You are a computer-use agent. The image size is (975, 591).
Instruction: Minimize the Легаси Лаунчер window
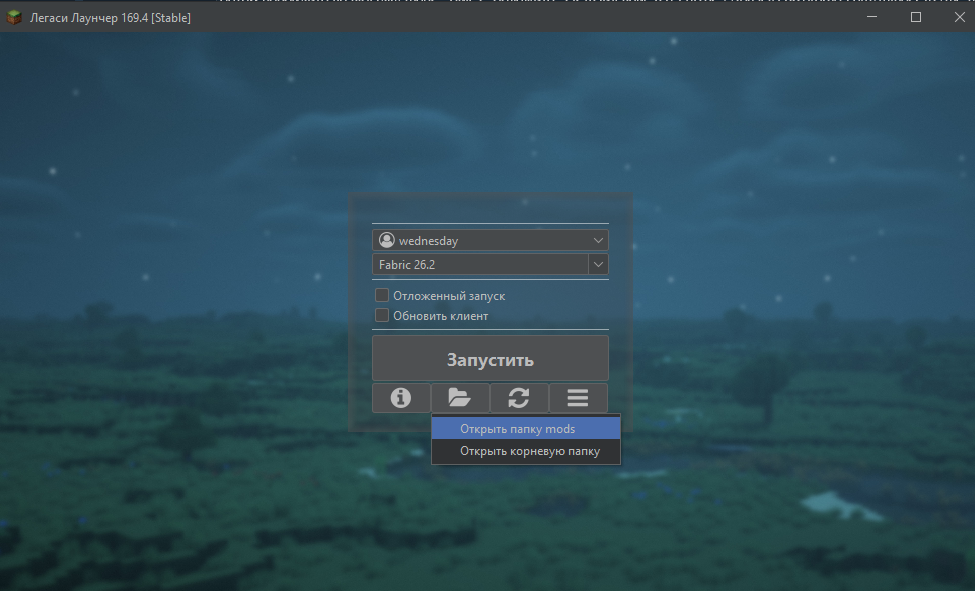point(872,17)
